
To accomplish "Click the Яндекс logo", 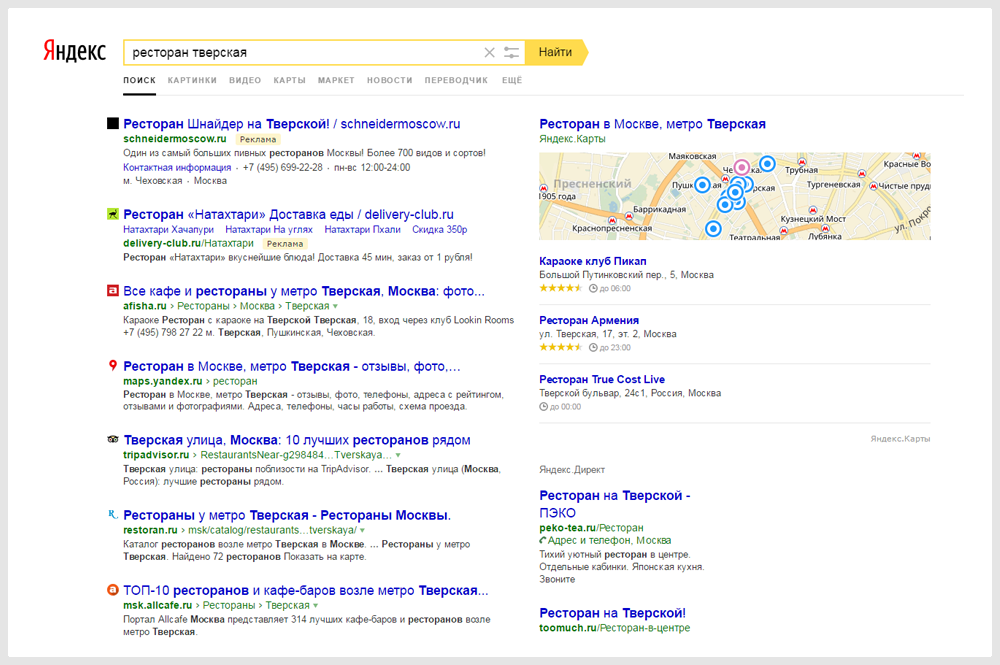I will tap(75, 51).
